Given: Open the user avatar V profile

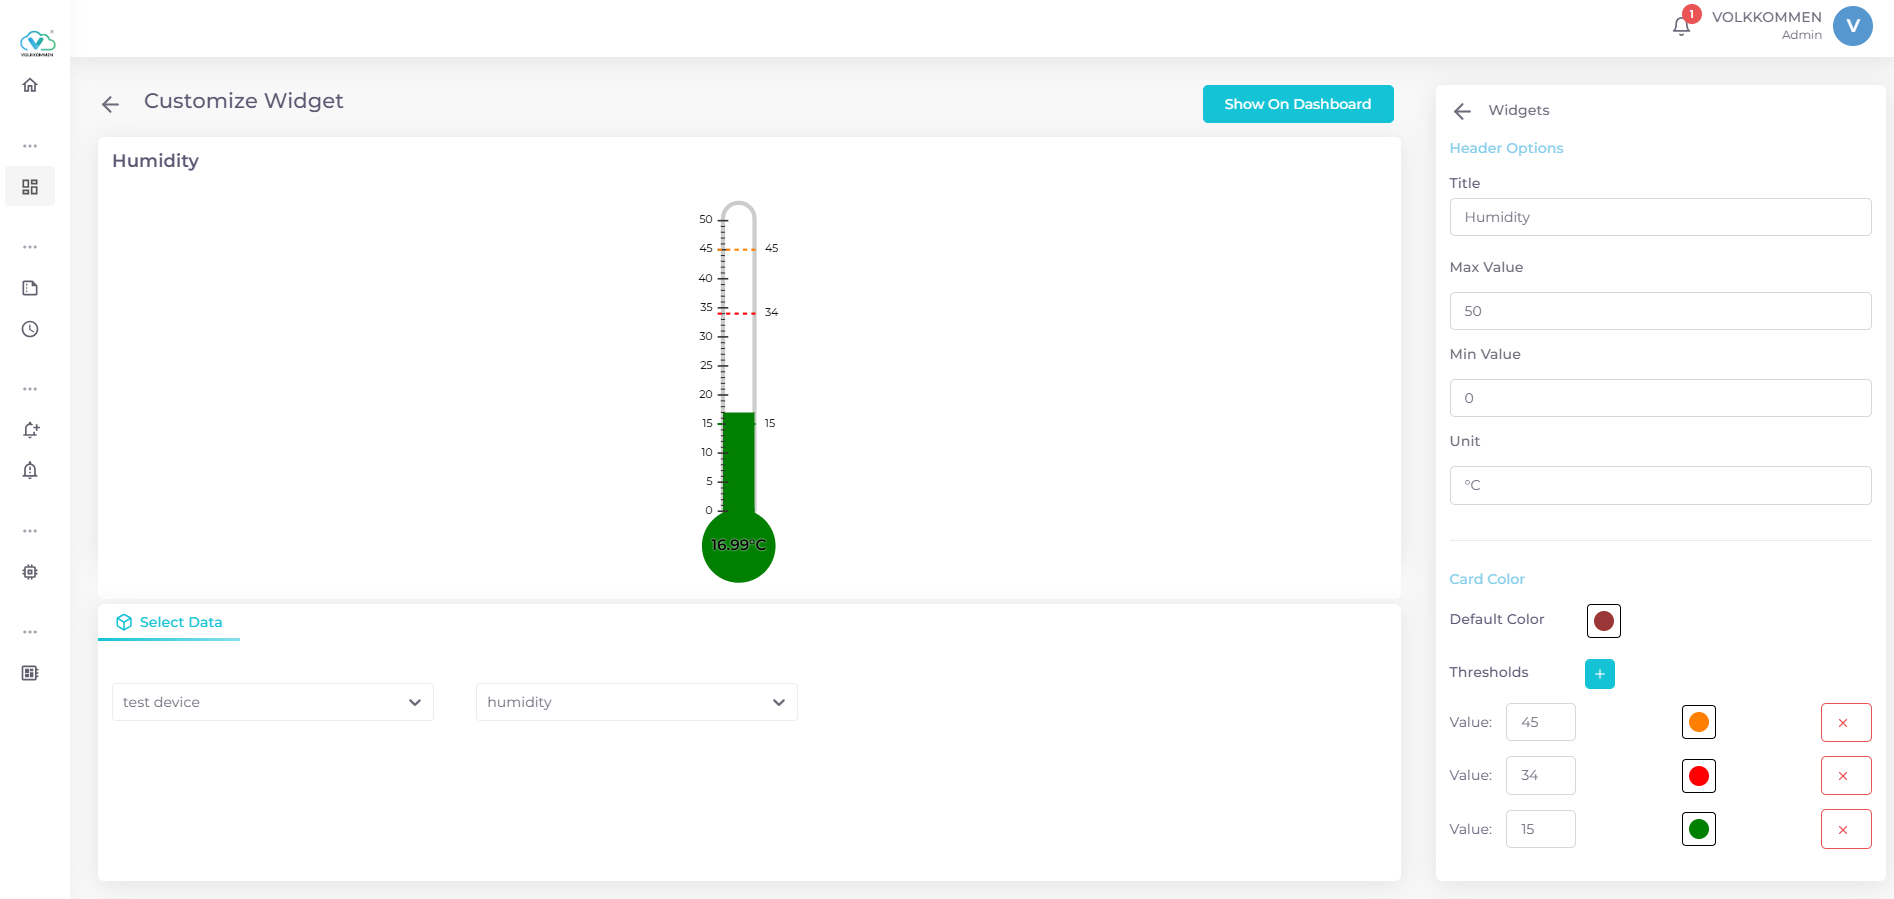Looking at the screenshot, I should click(1852, 26).
